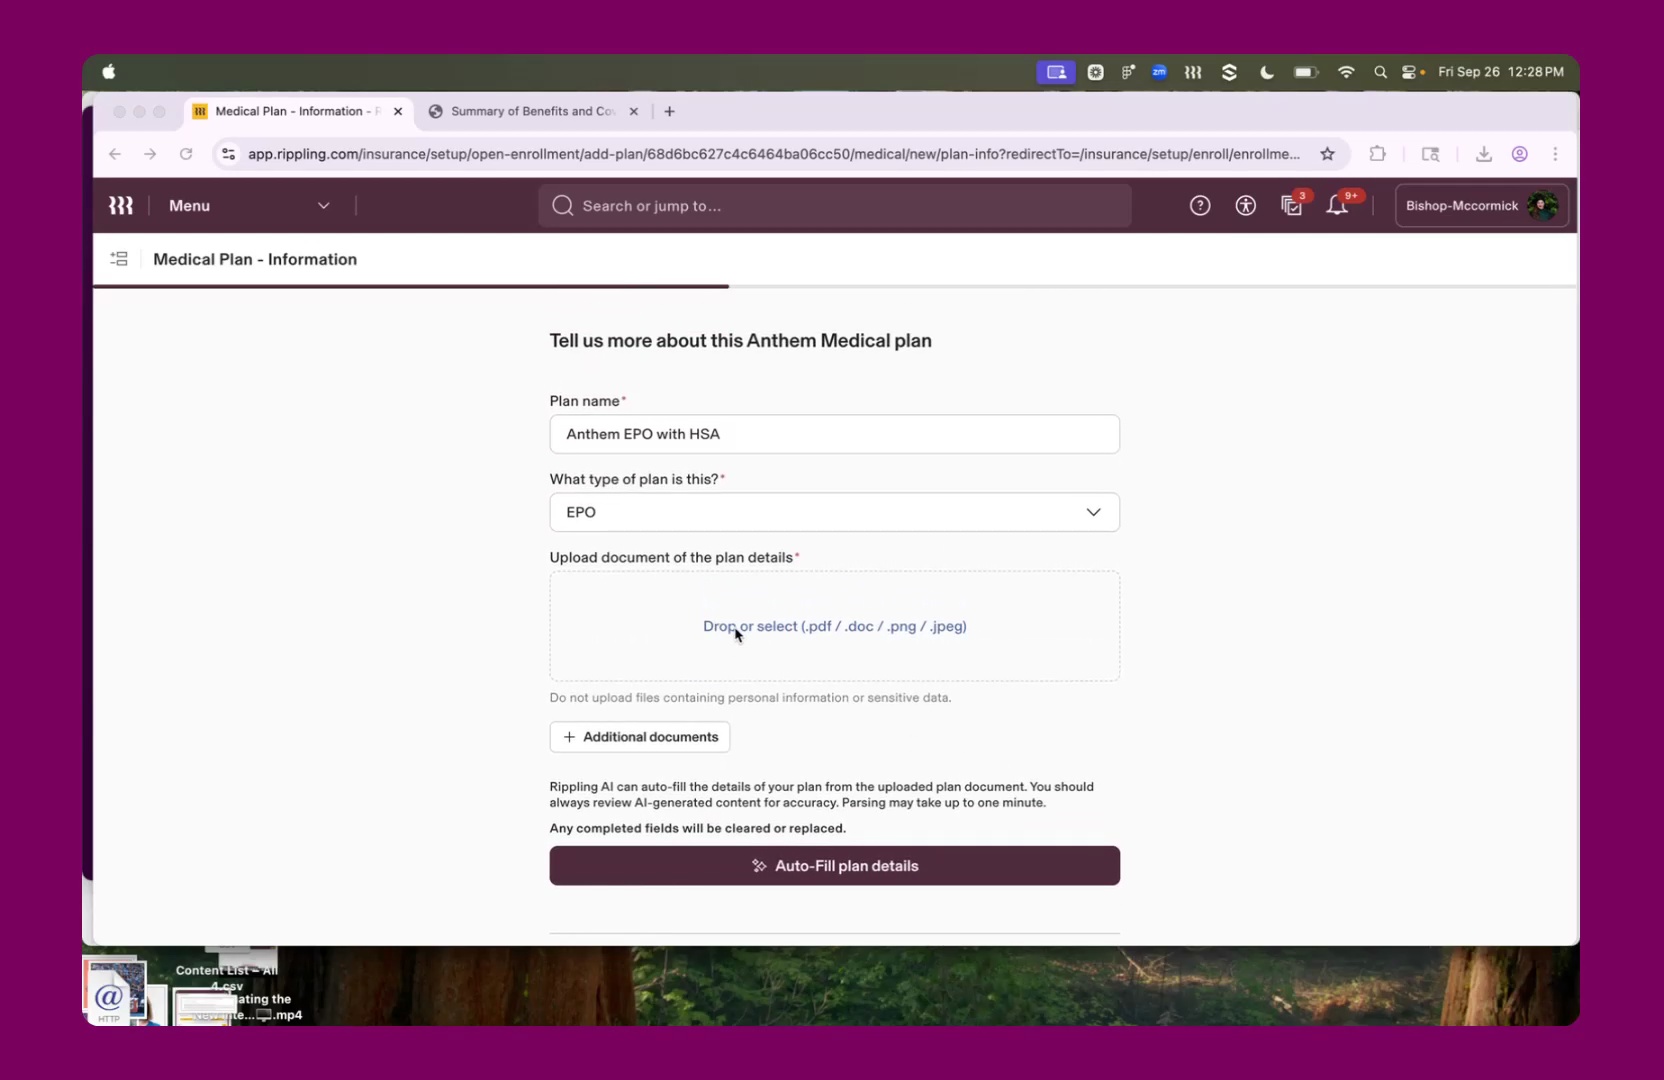Open tab search icon in Chrome toolbar

pyautogui.click(x=1431, y=154)
